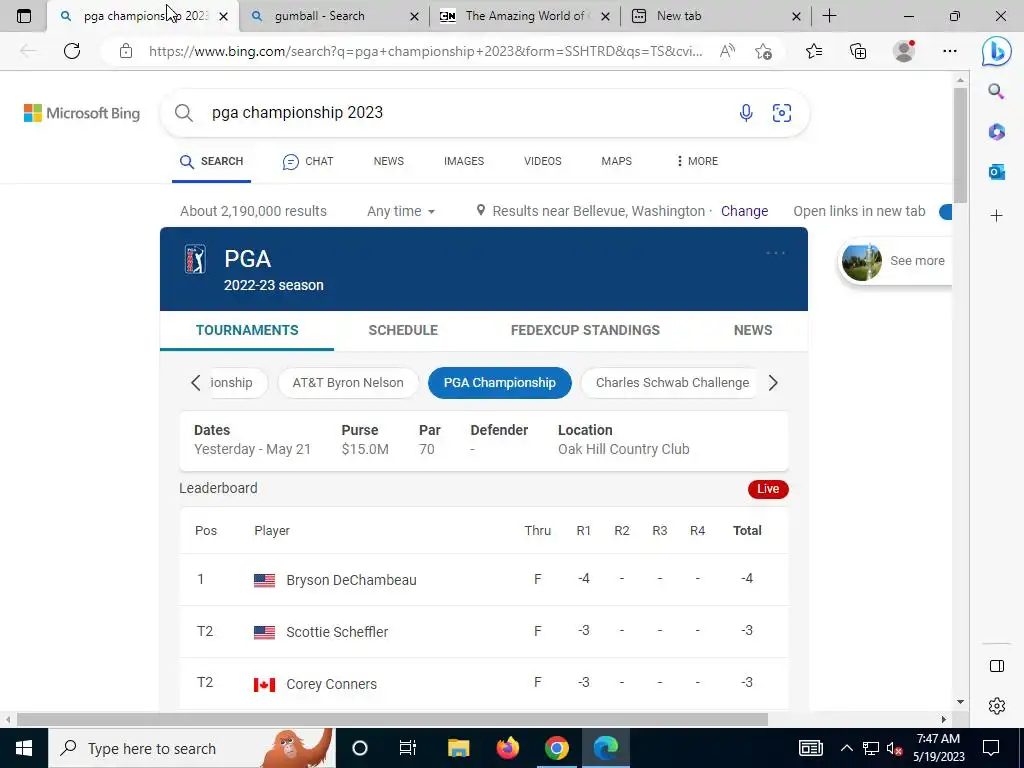Click Bryson DeChambeau player name
The height and width of the screenshot is (768, 1024).
tap(351, 580)
